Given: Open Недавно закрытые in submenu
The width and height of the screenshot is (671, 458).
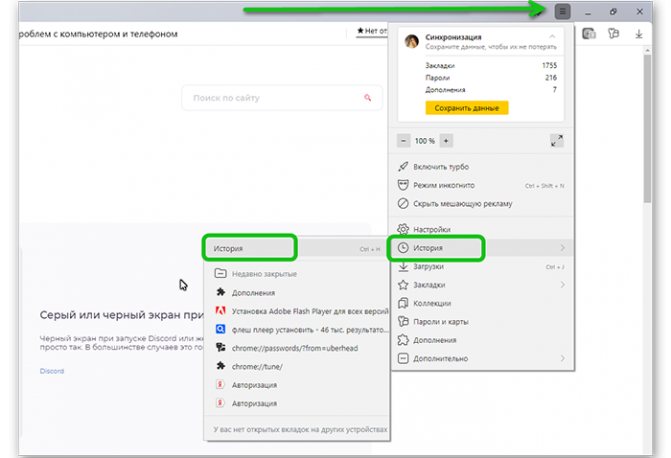Looking at the screenshot, I should [297, 274].
